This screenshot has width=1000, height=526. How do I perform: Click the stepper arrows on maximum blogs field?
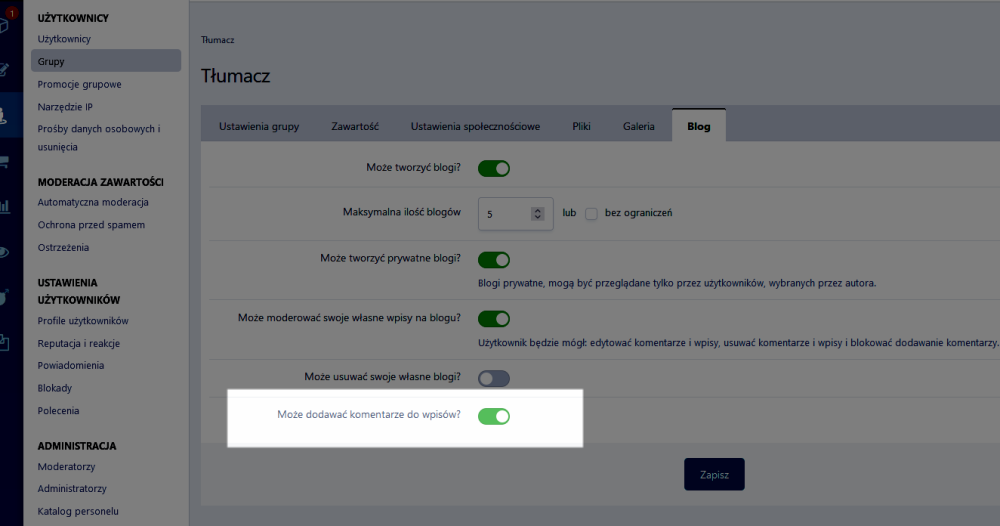[x=537, y=214]
